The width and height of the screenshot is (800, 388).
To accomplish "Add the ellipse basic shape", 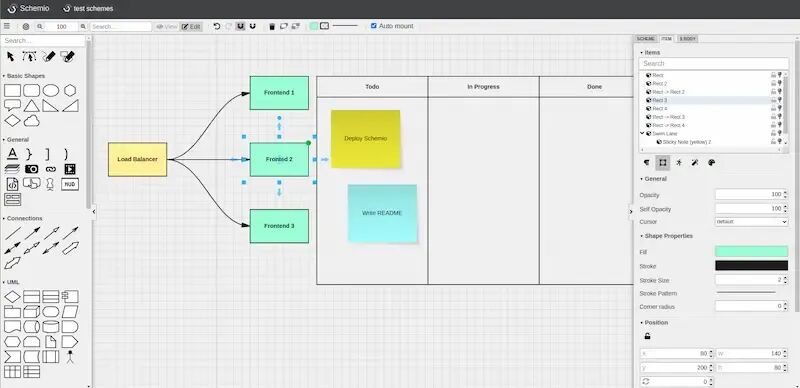I will pyautogui.click(x=51, y=91).
